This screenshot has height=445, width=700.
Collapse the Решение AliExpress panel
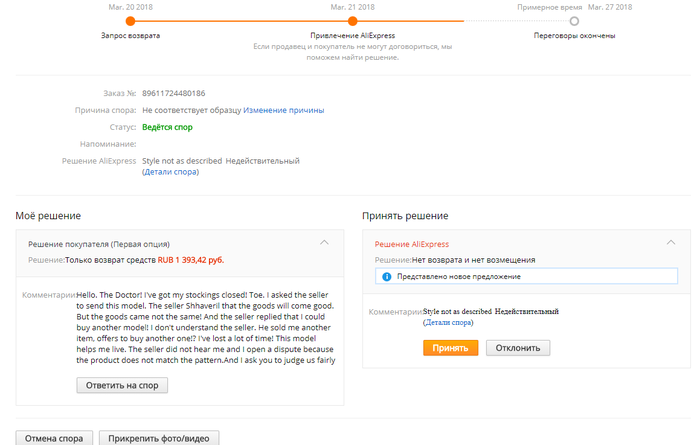[670, 243]
